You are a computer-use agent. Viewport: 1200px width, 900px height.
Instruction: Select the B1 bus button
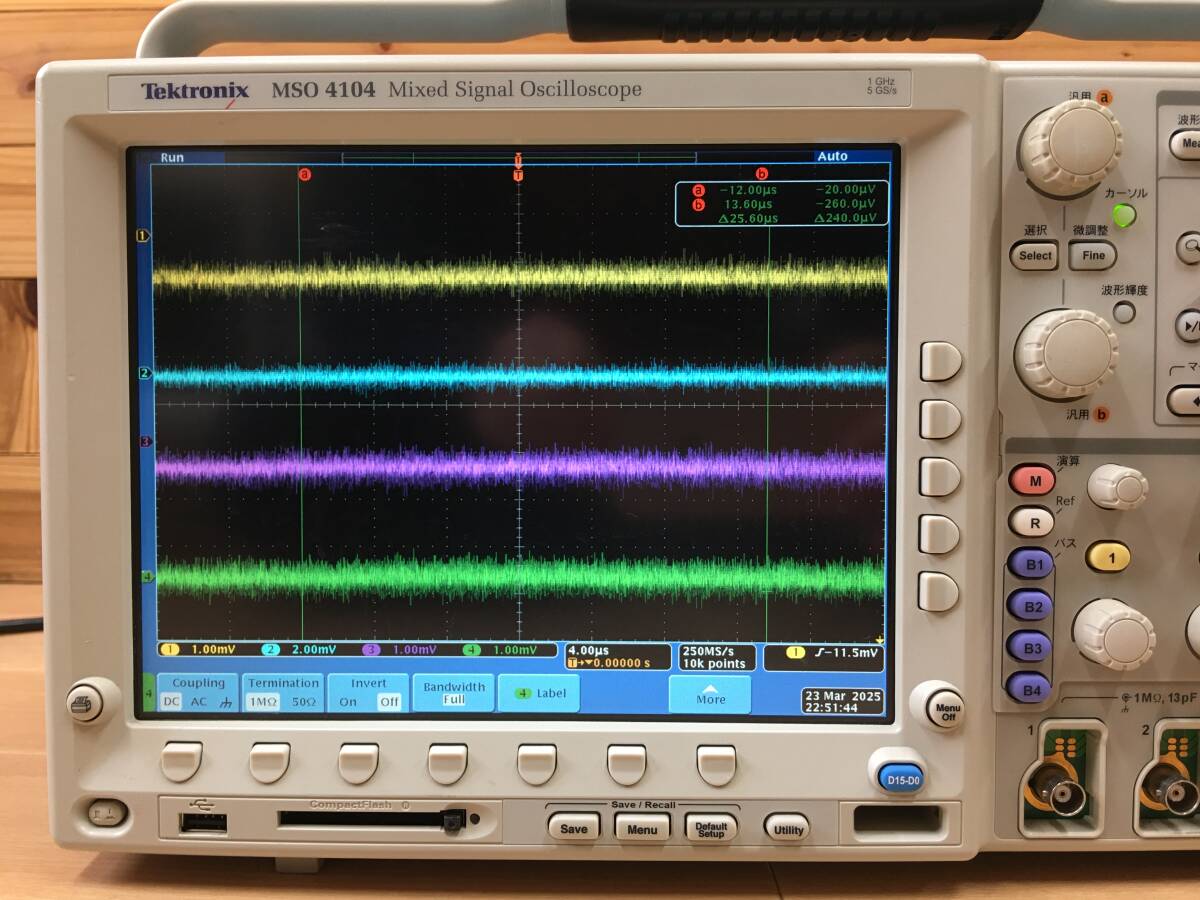point(1031,564)
